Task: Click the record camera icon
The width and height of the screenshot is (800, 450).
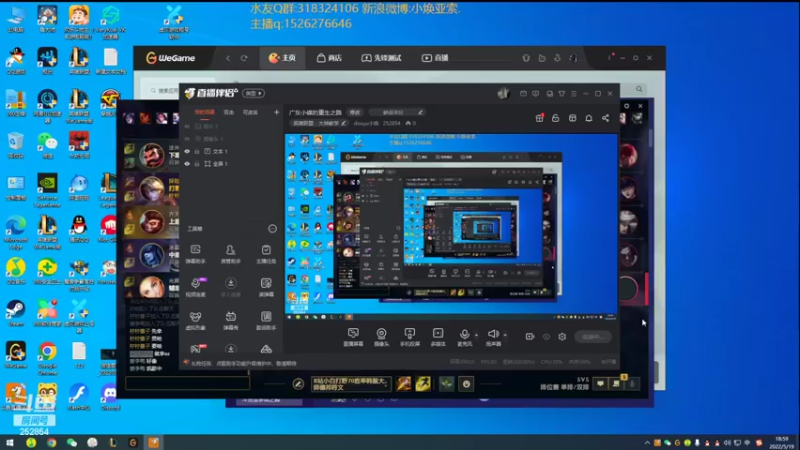Action: click(x=530, y=337)
